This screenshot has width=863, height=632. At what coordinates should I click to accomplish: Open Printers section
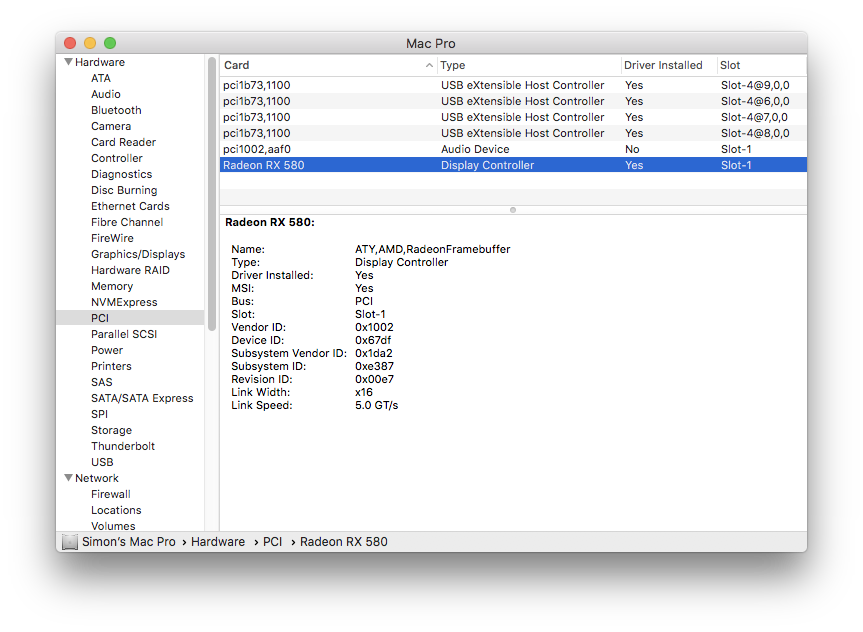click(111, 366)
